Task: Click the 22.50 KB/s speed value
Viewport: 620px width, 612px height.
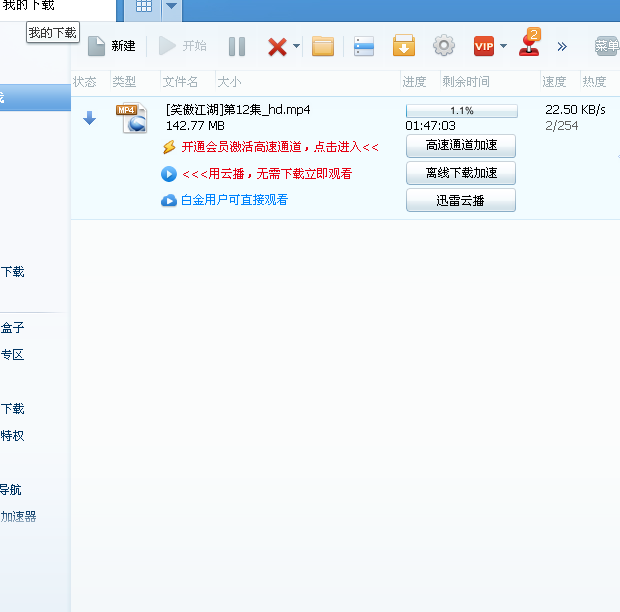Action: coord(575,110)
